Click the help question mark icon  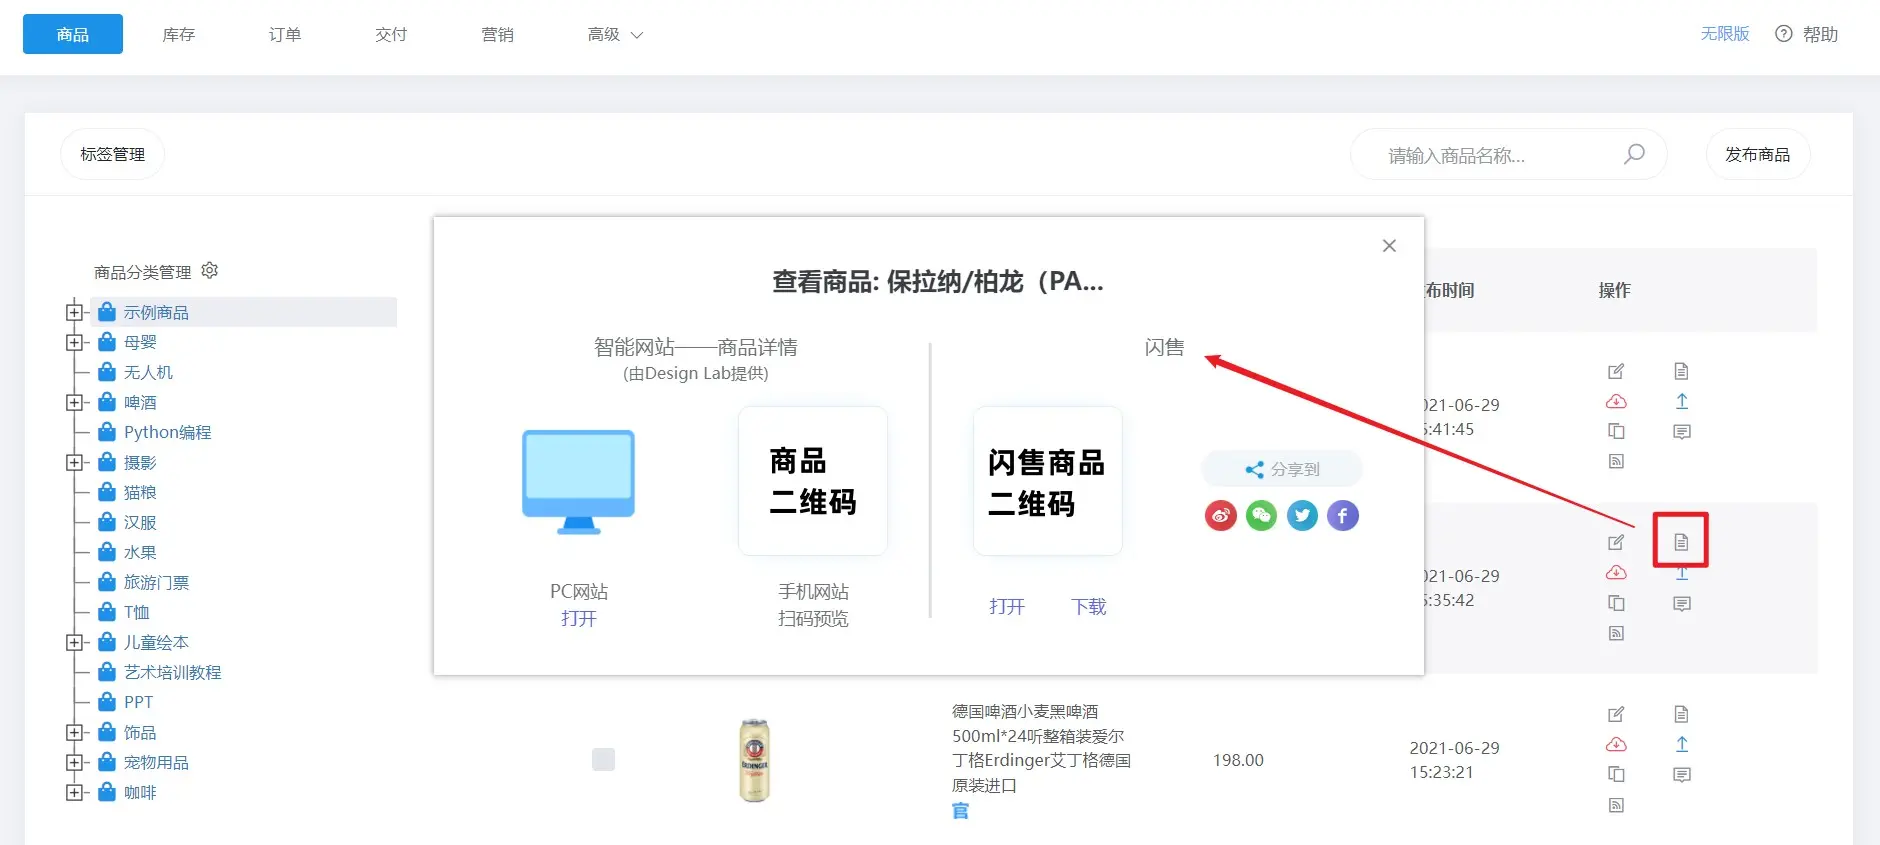click(x=1783, y=34)
